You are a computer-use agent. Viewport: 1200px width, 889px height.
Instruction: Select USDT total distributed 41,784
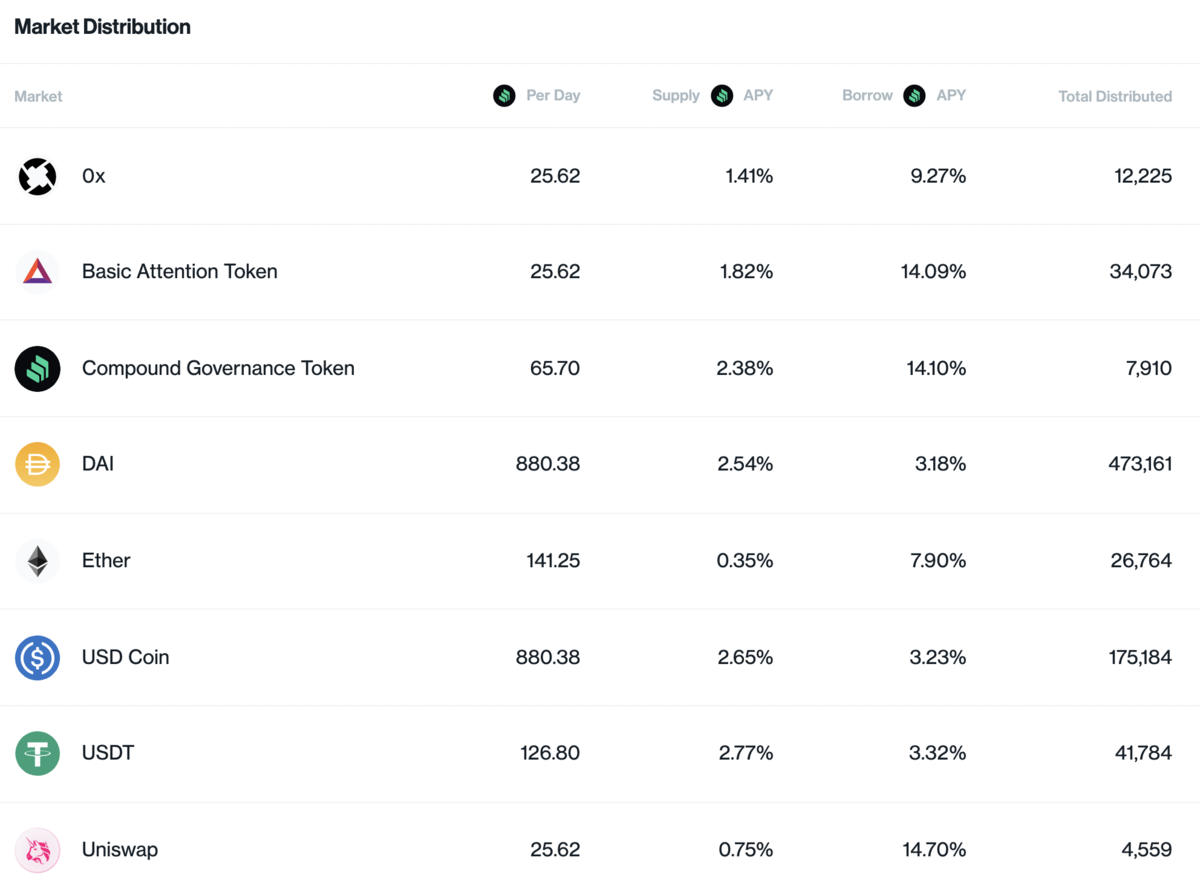tap(1142, 753)
